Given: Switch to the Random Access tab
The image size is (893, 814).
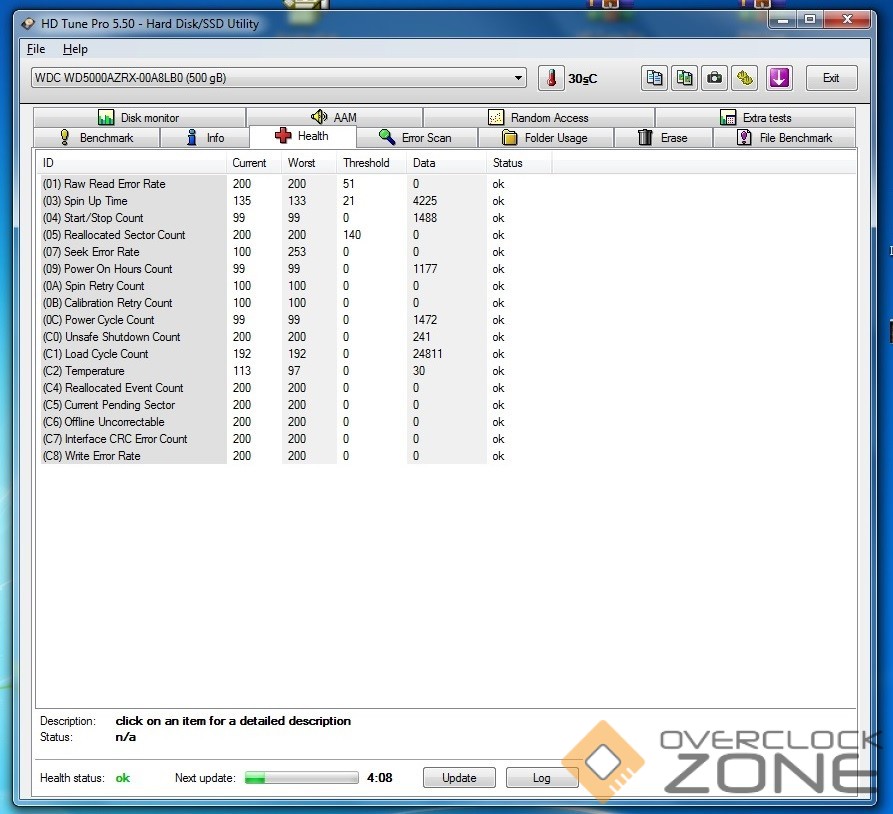Looking at the screenshot, I should click(x=539, y=117).
